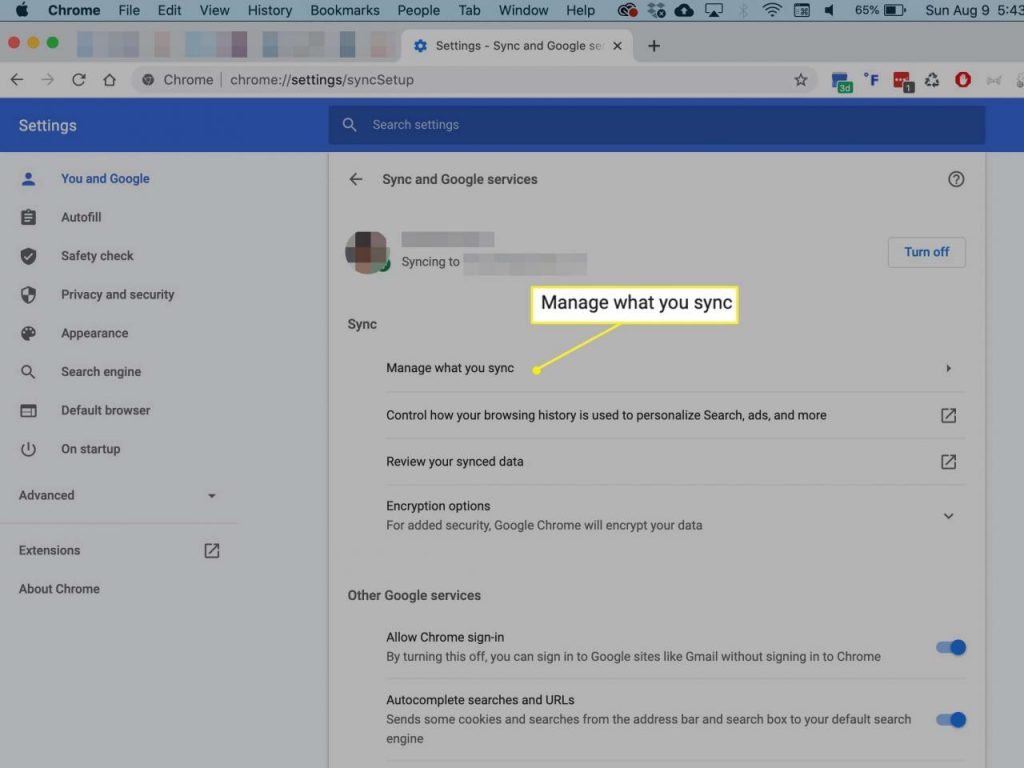Viewport: 1024px width, 768px height.
Task: Click the recycle-arrows extension icon
Action: click(932, 80)
